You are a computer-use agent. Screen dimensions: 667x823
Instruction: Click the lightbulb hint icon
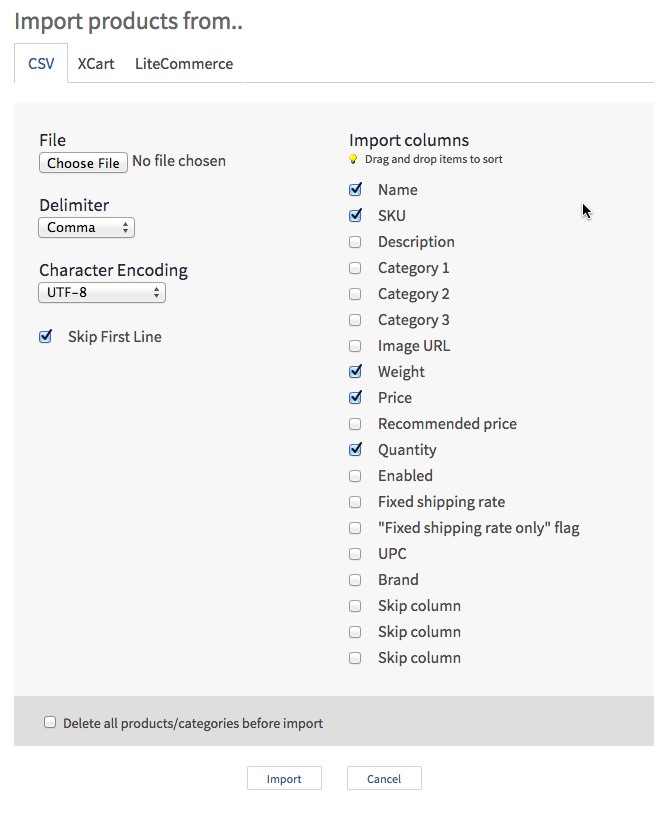tap(353, 158)
